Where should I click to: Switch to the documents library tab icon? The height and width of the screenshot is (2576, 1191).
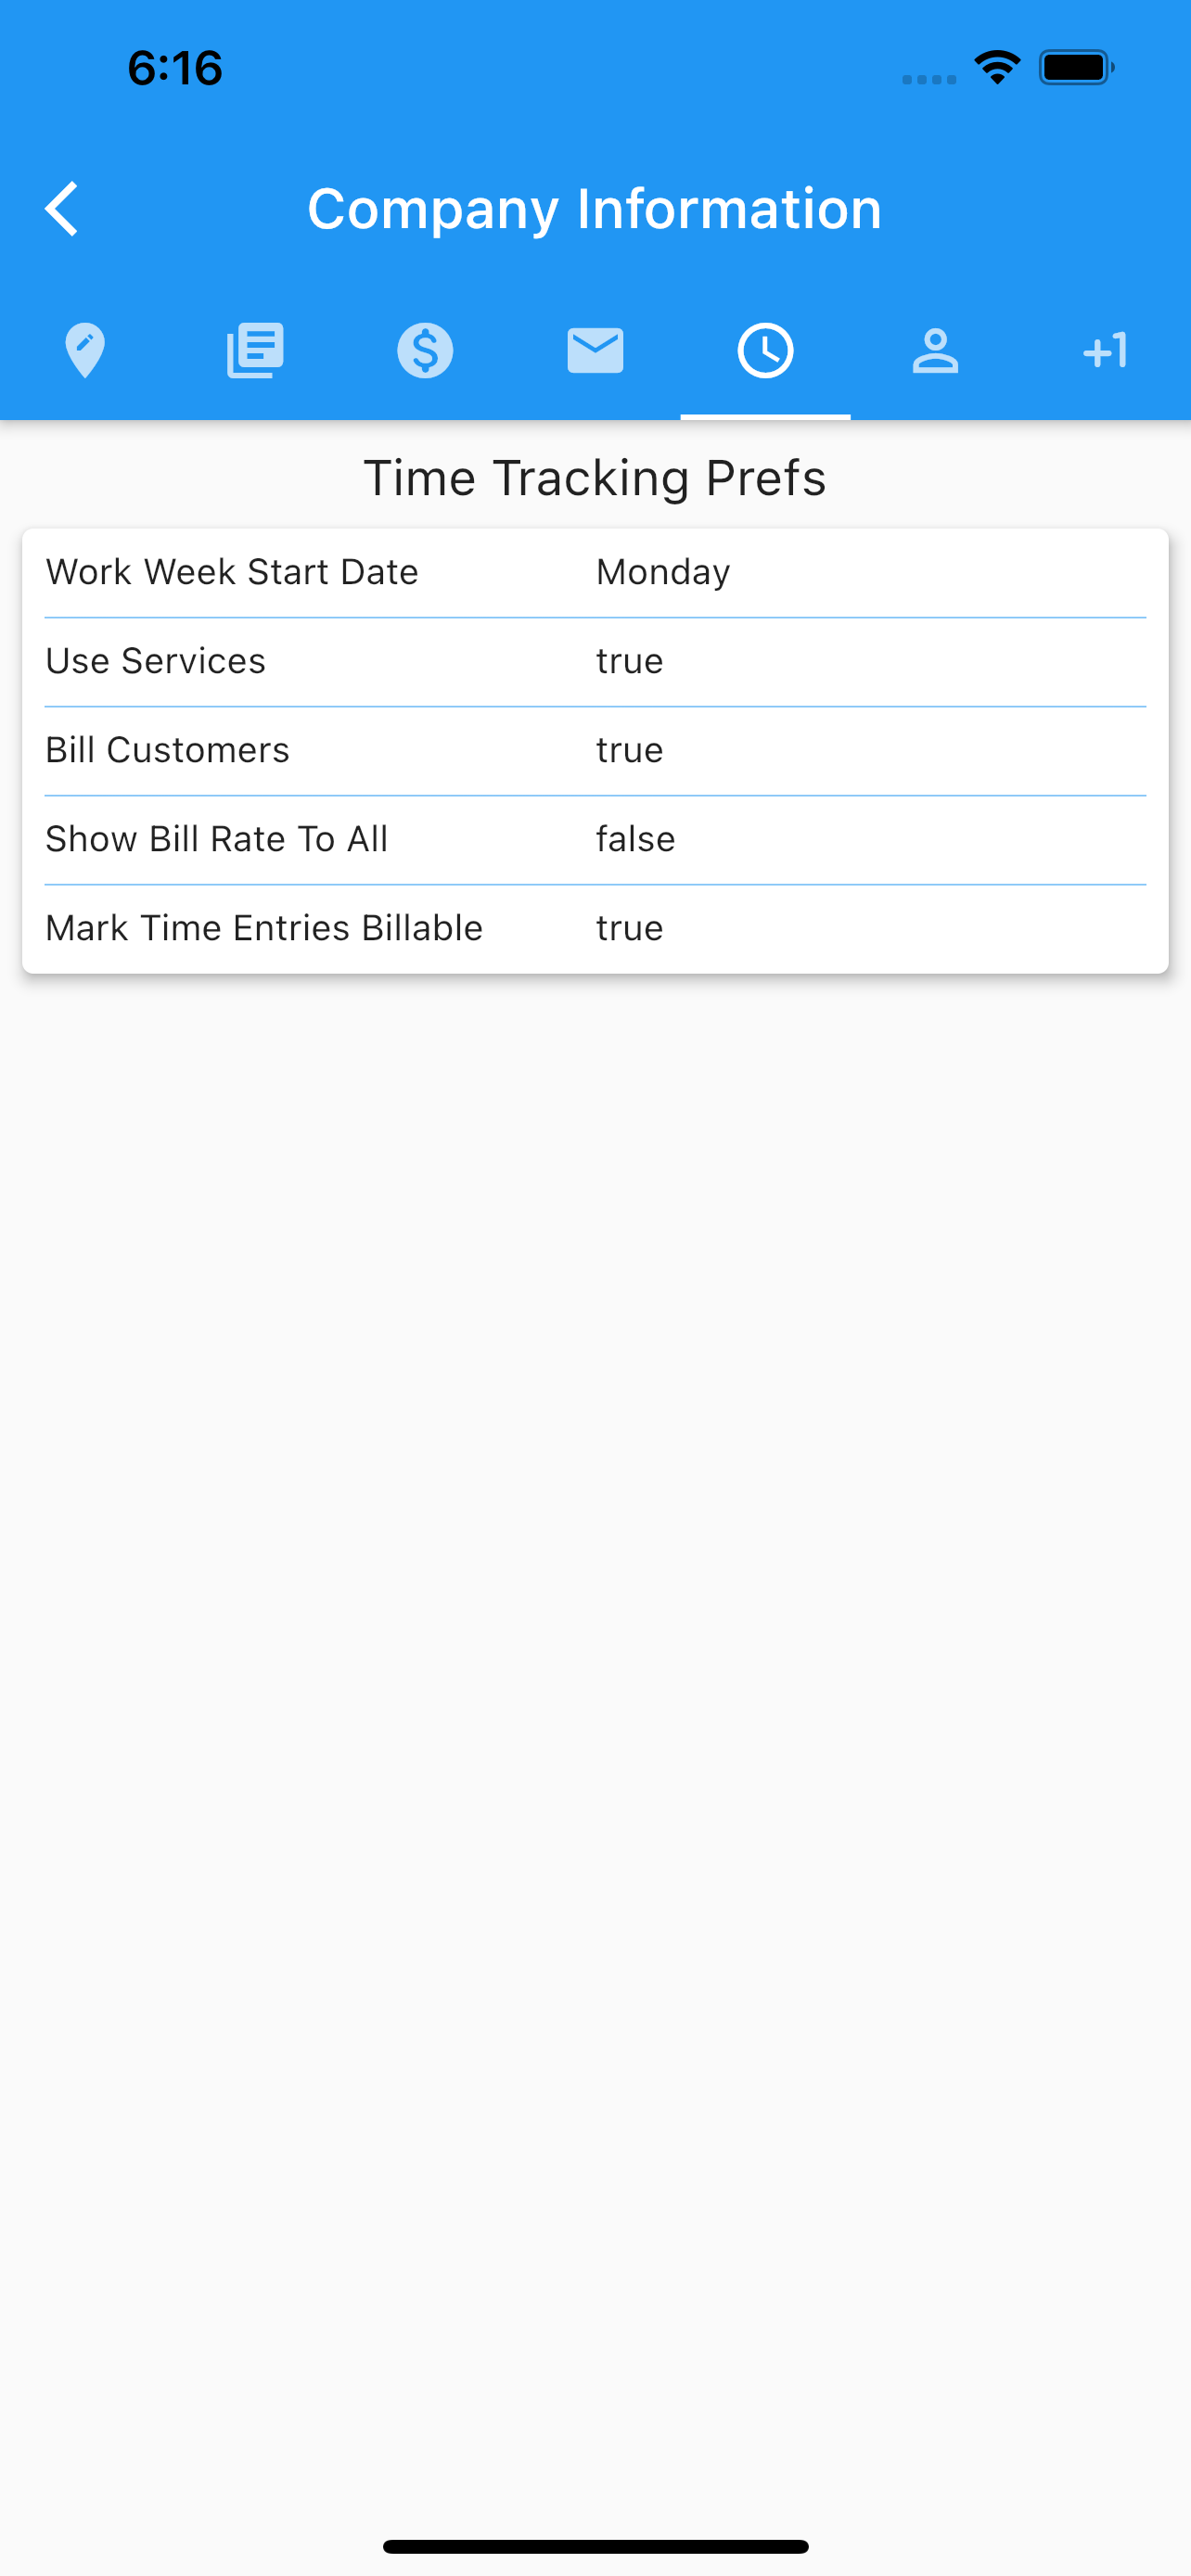click(255, 351)
